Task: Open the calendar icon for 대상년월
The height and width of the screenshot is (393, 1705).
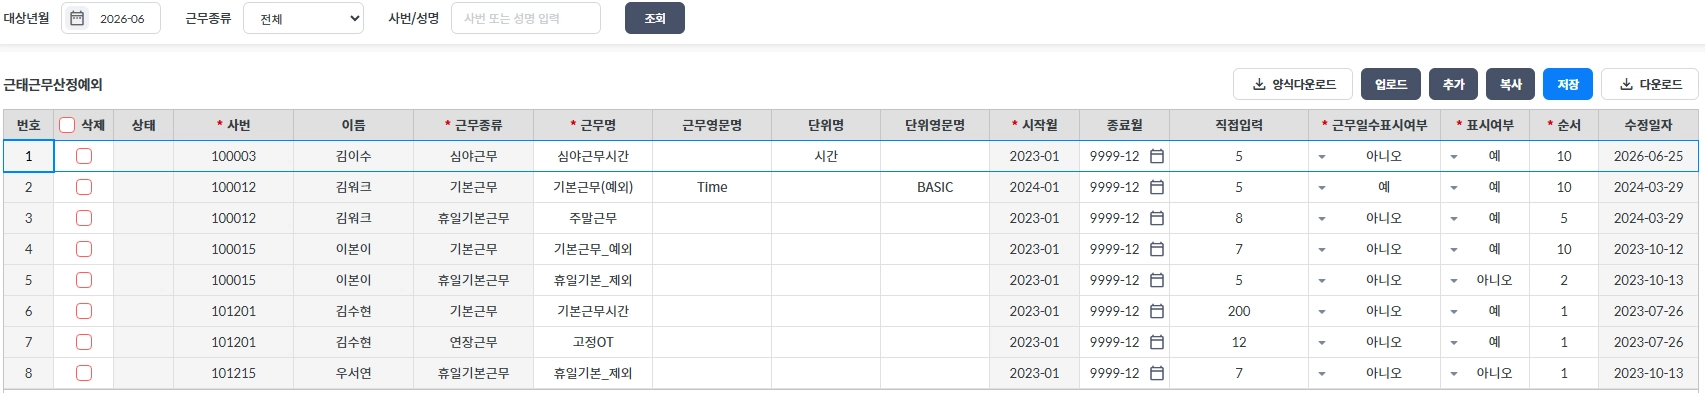Action: point(77,18)
